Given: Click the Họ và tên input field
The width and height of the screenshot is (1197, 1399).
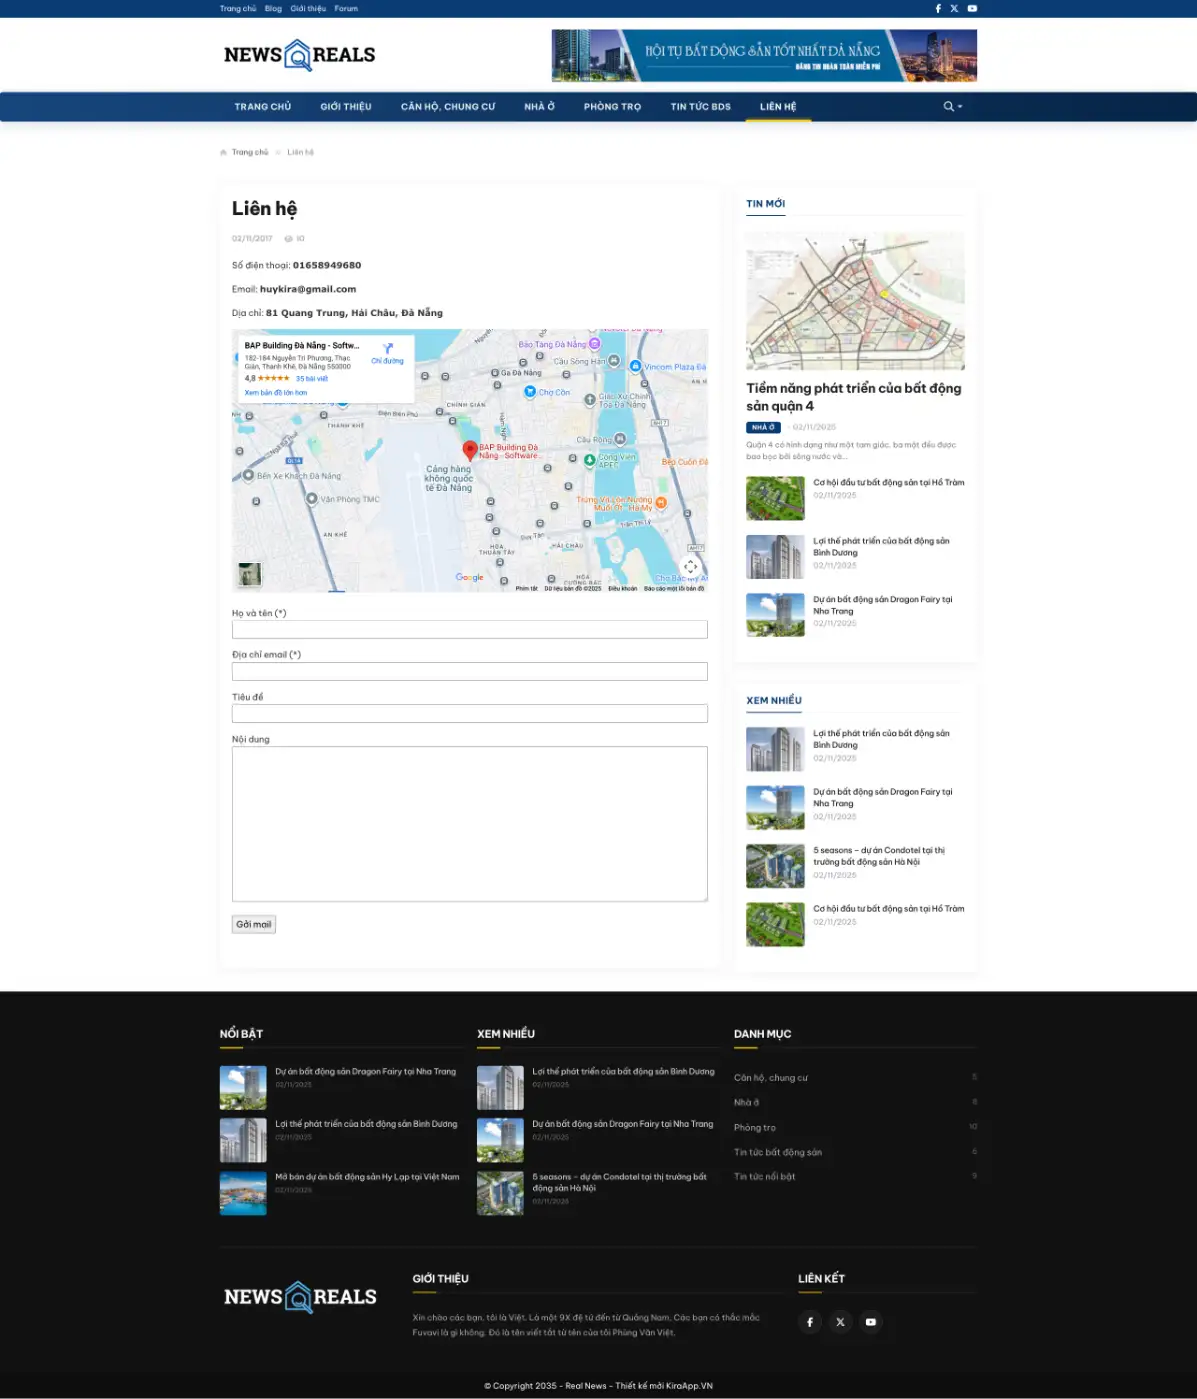Looking at the screenshot, I should click(469, 630).
